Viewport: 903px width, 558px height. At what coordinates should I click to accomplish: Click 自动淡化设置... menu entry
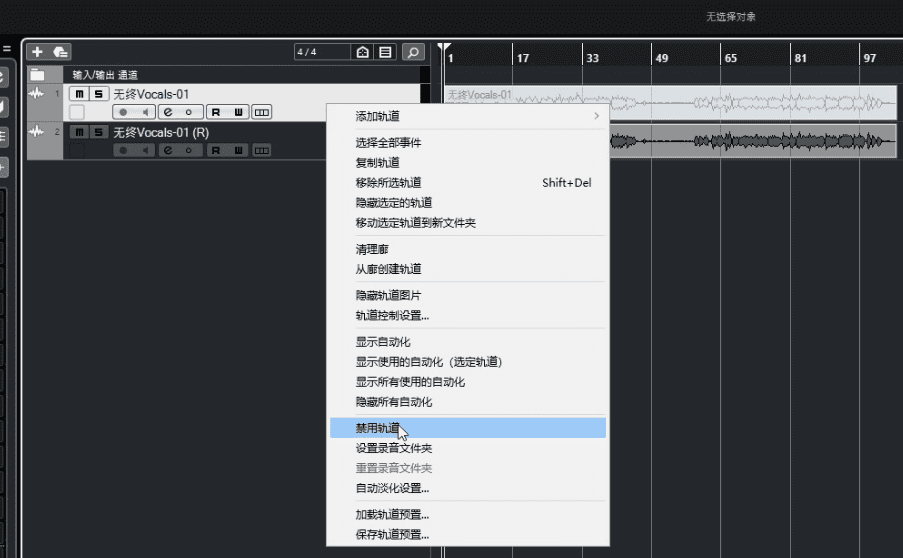pyautogui.click(x=392, y=488)
